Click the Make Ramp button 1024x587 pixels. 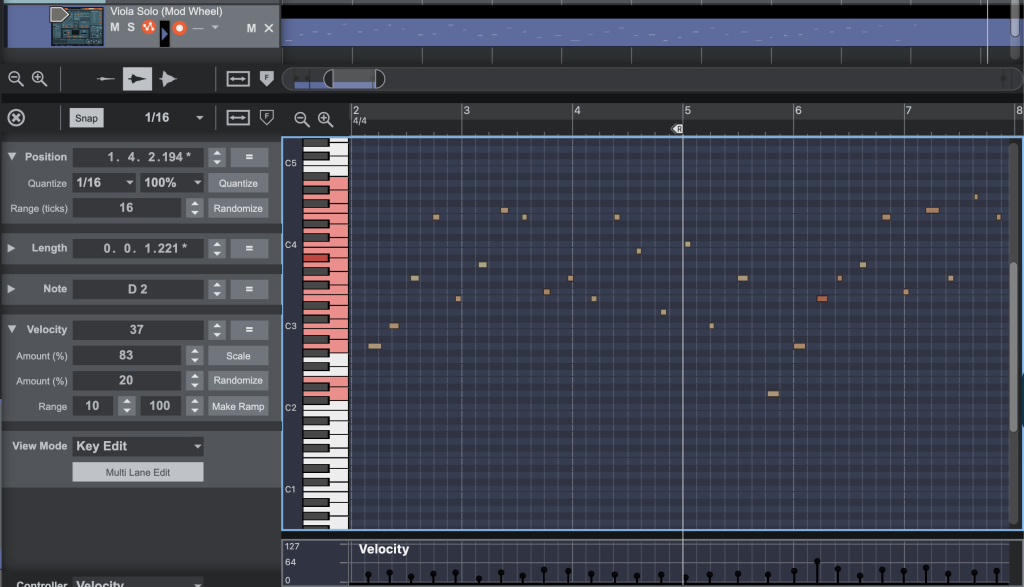[238, 406]
